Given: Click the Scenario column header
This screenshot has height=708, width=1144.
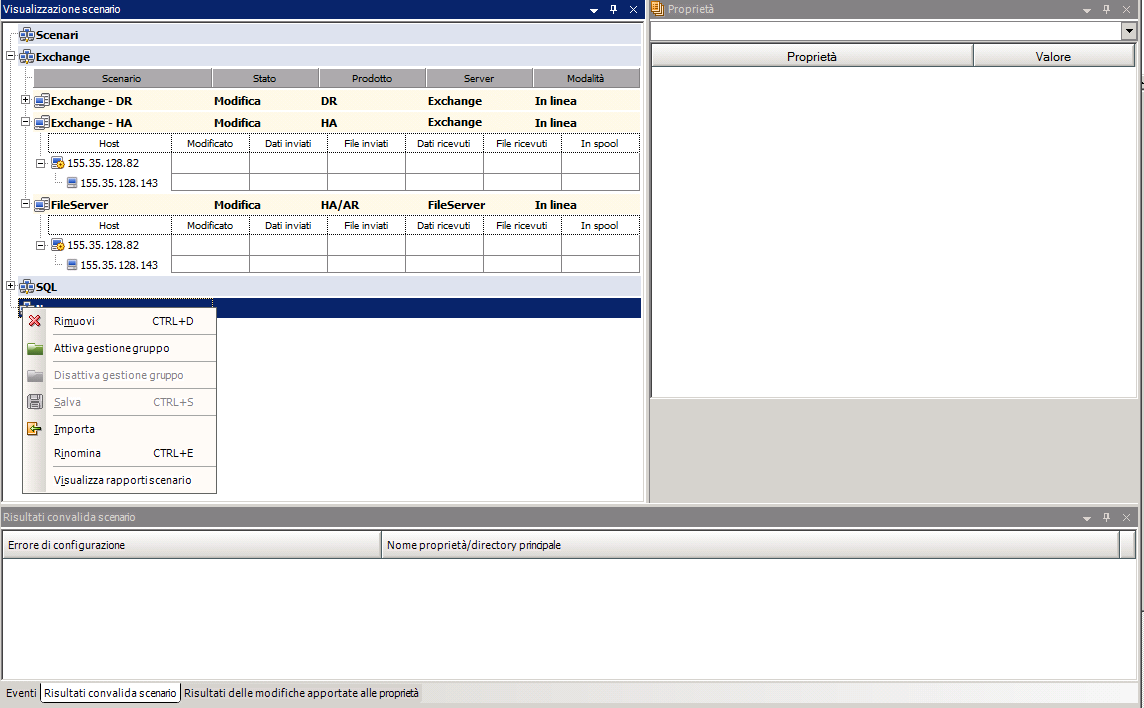Looking at the screenshot, I should coord(122,78).
